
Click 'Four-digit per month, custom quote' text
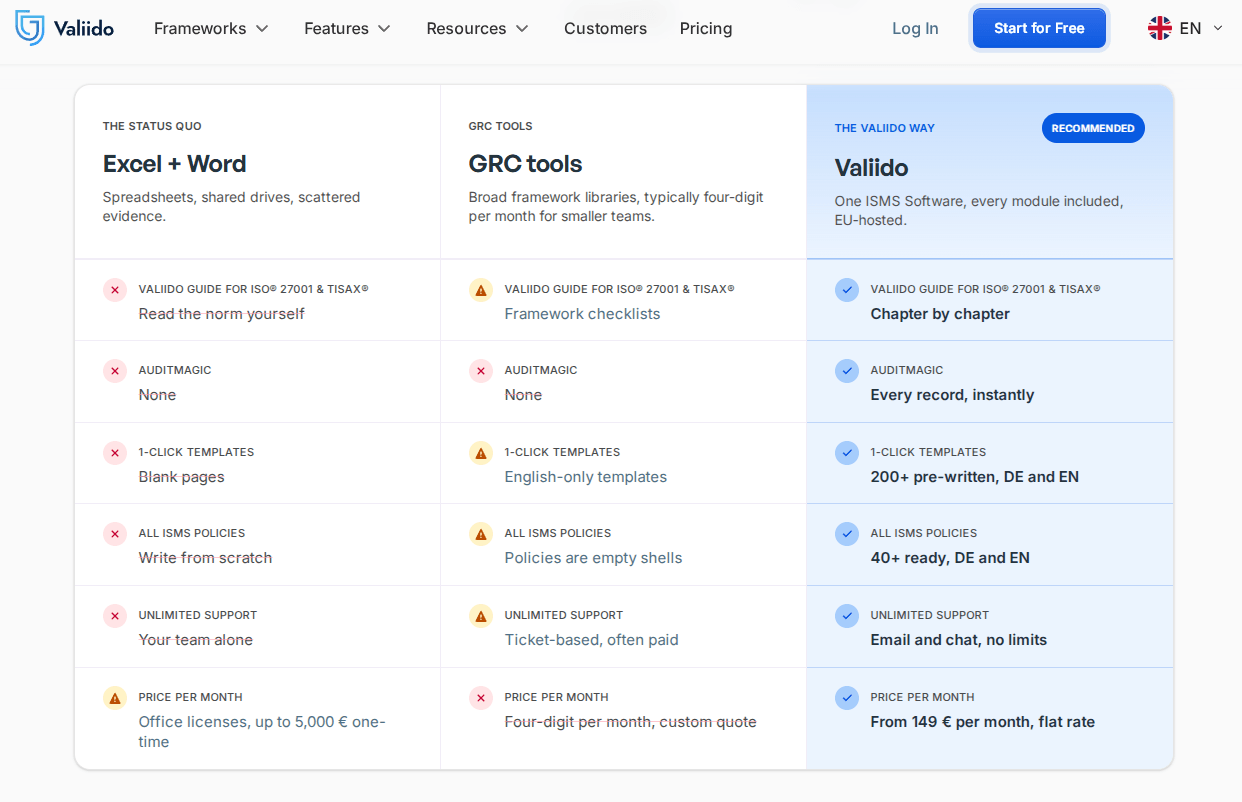point(630,722)
